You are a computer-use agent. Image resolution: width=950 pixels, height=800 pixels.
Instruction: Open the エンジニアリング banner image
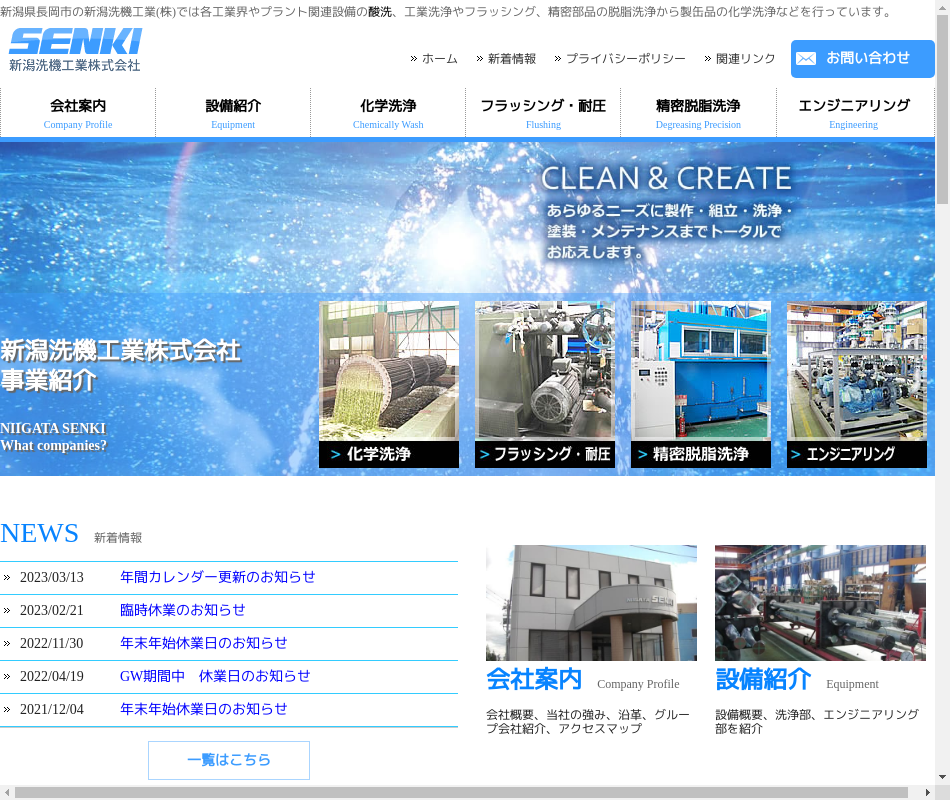click(x=857, y=384)
